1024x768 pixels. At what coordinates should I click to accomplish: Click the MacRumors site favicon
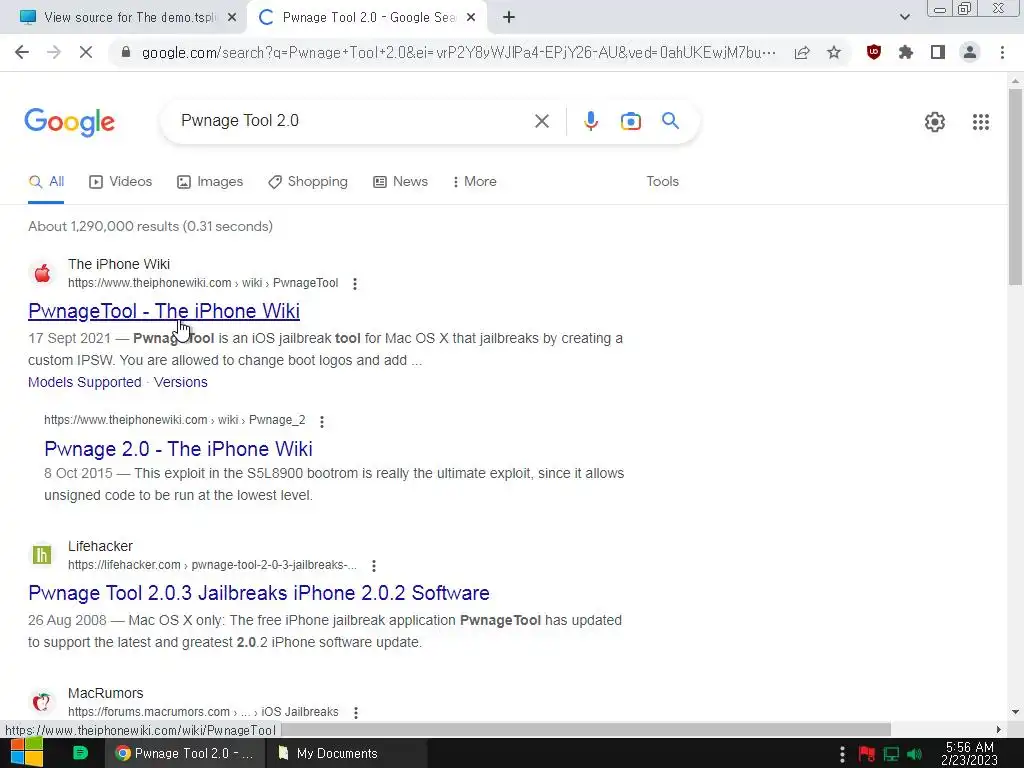42,702
